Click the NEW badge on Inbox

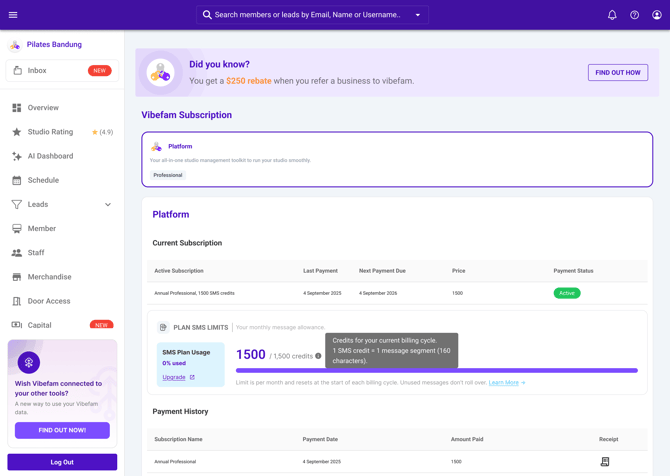point(100,71)
